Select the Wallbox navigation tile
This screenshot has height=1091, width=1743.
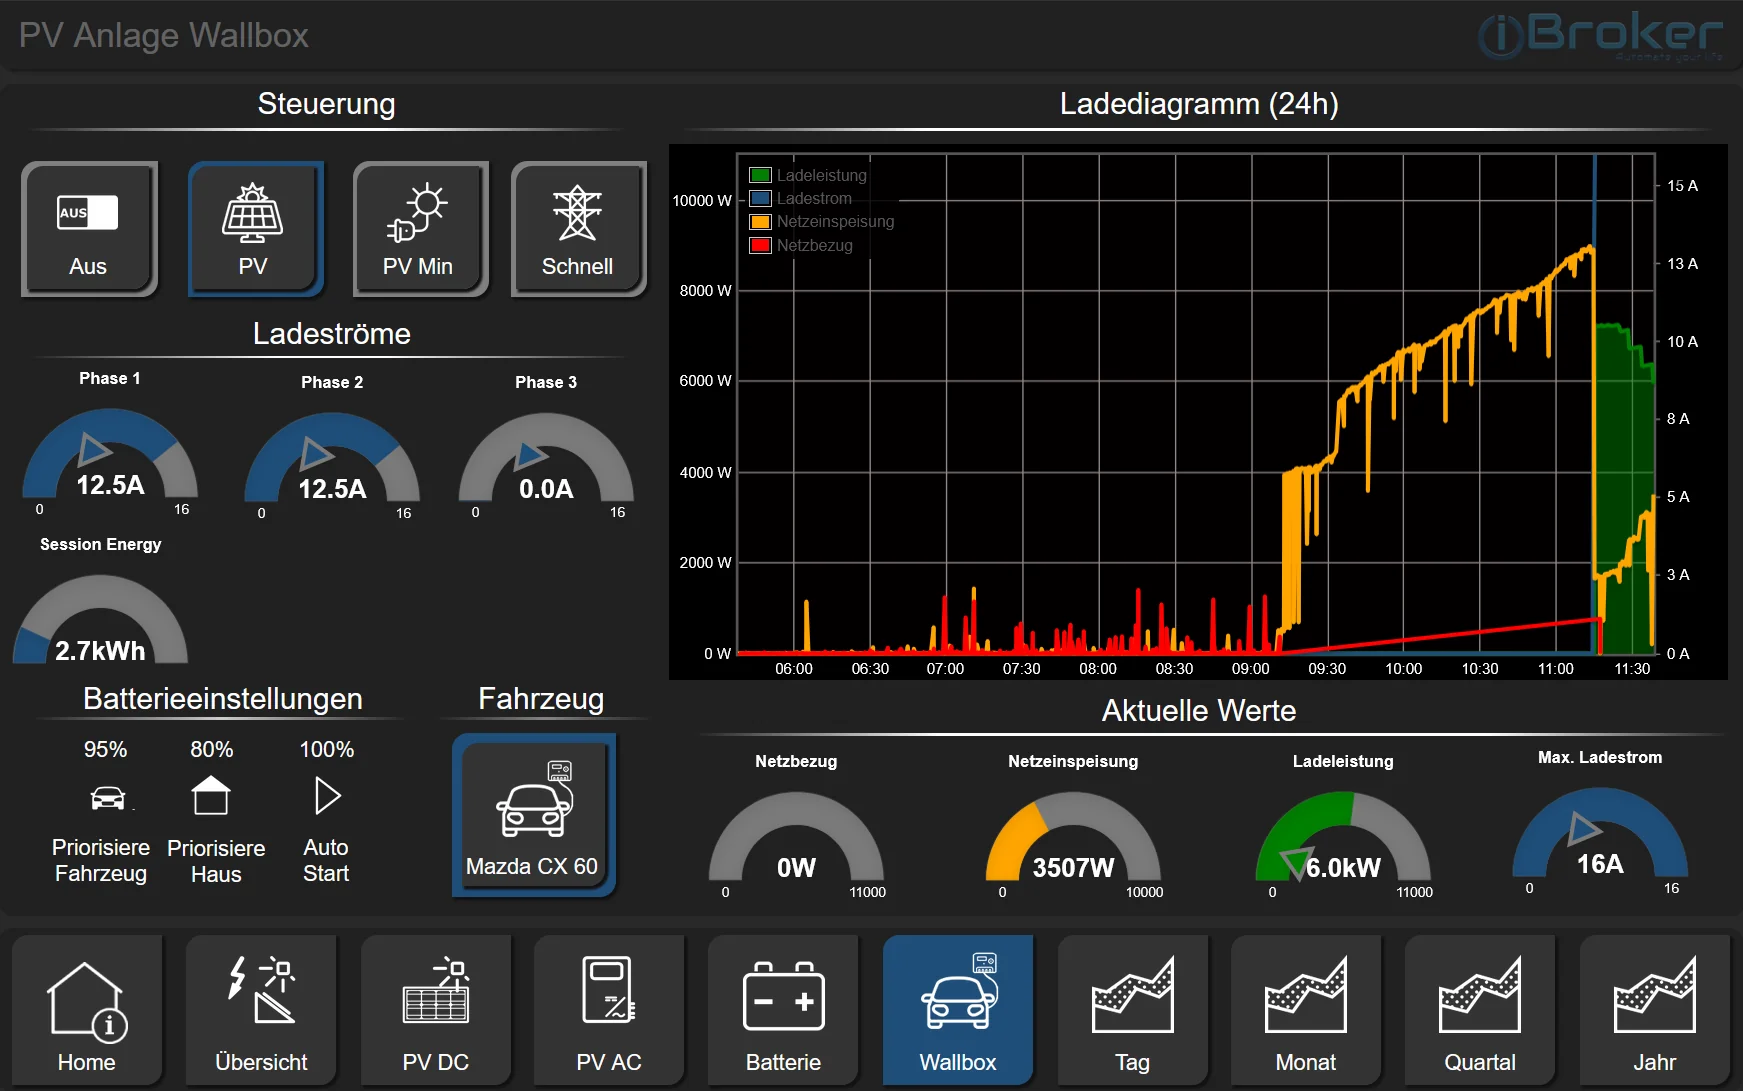tap(958, 1010)
